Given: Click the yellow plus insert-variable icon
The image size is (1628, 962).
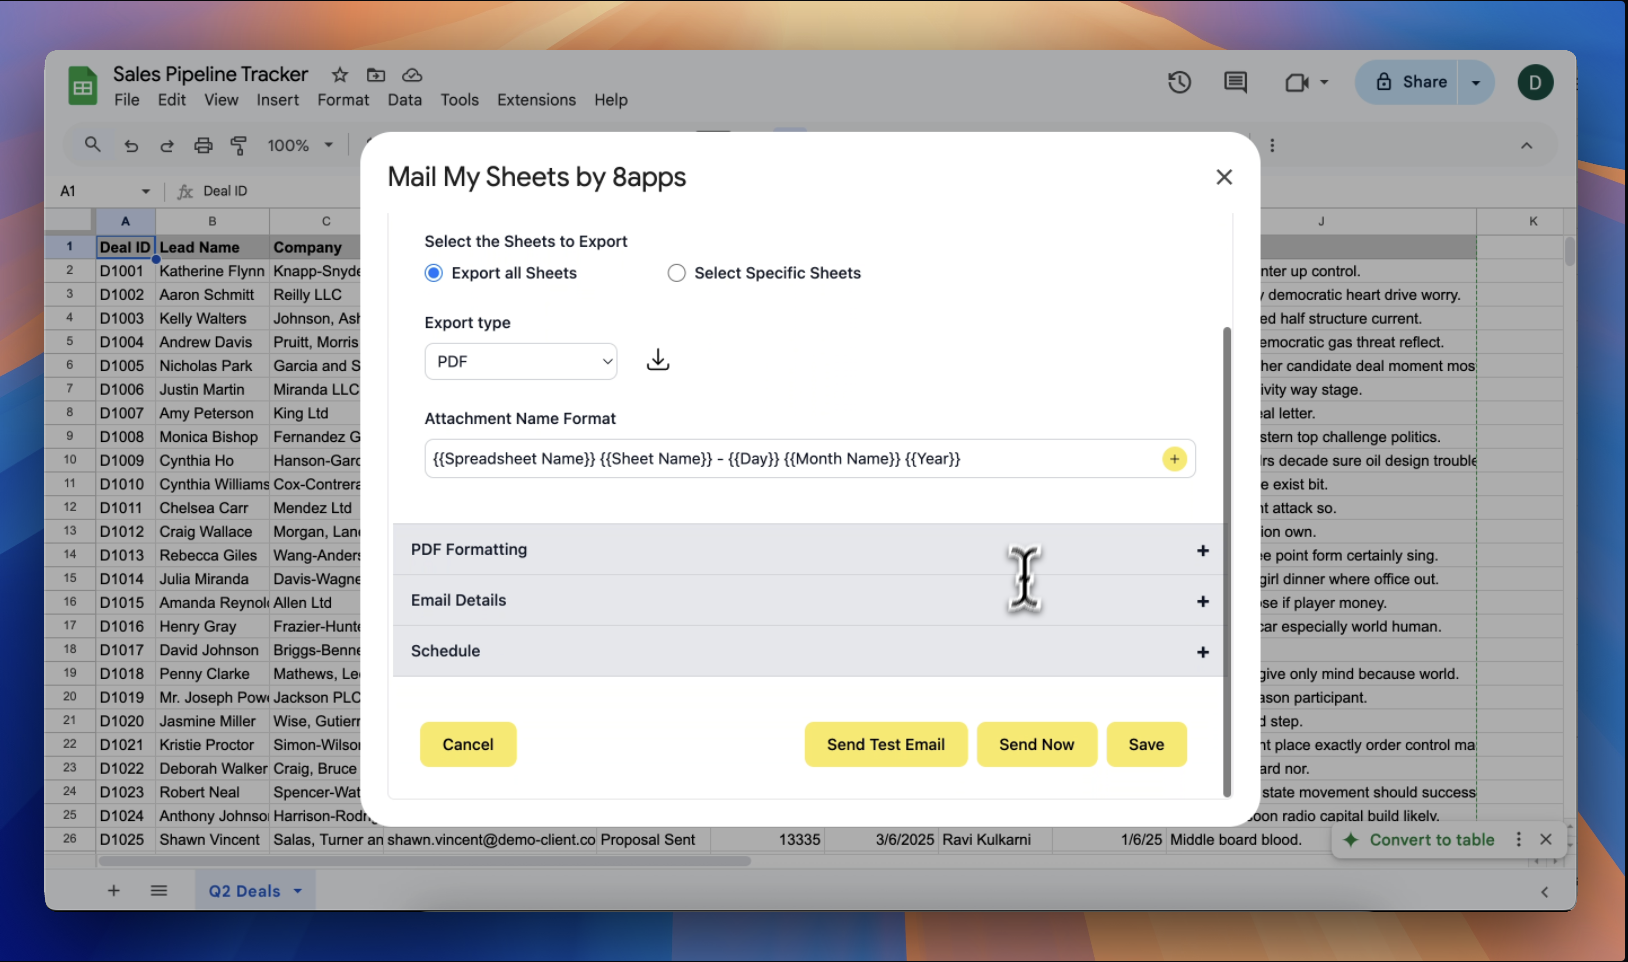Looking at the screenshot, I should point(1174,459).
